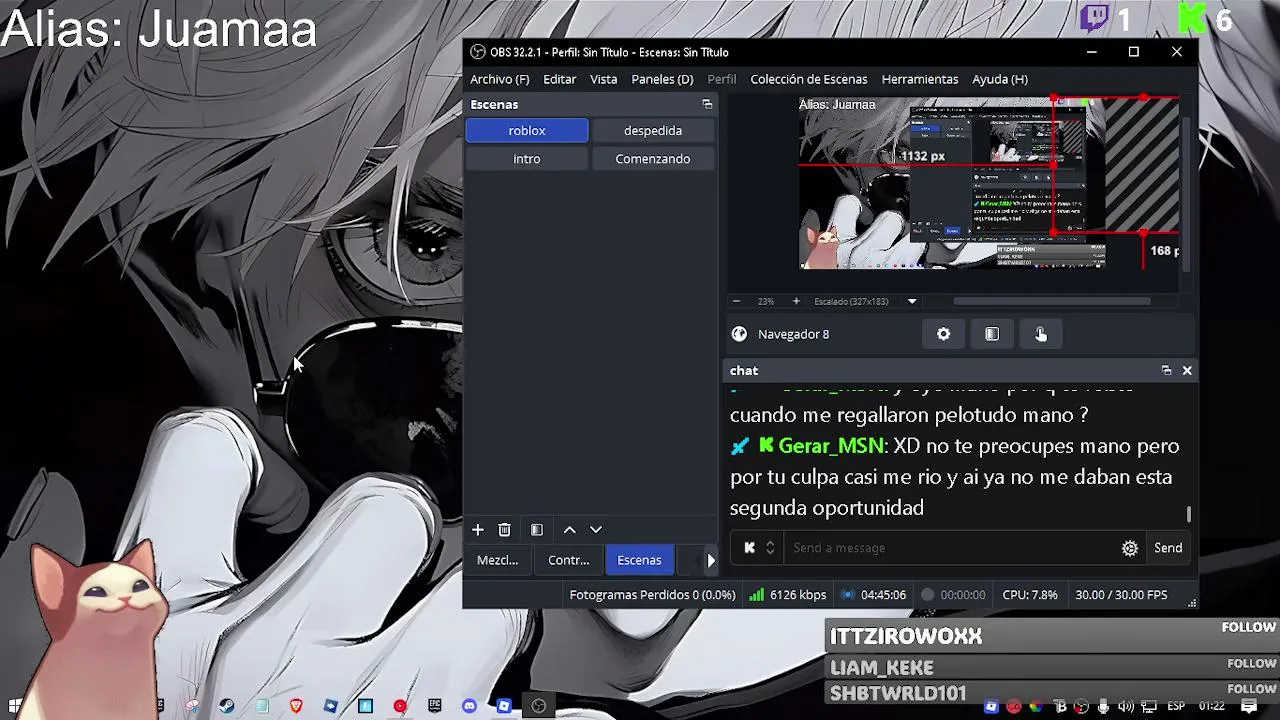Open the Ayuda menu
Viewport: 1280px width, 720px height.
(x=1000, y=79)
